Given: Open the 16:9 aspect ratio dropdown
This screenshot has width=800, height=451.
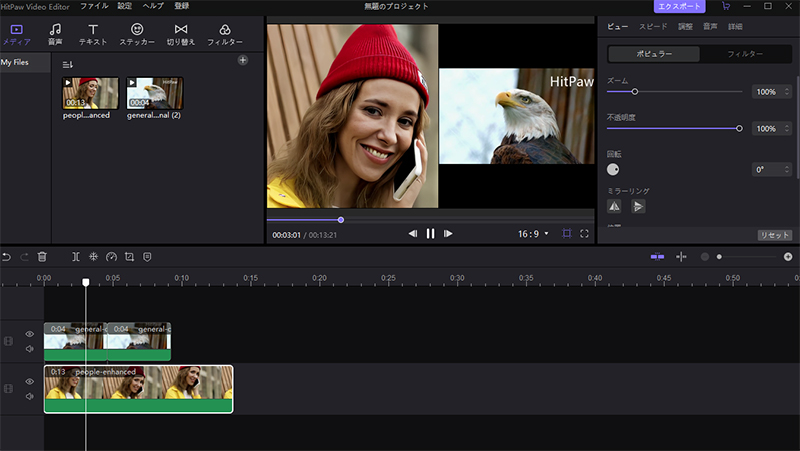Looking at the screenshot, I should pos(534,234).
